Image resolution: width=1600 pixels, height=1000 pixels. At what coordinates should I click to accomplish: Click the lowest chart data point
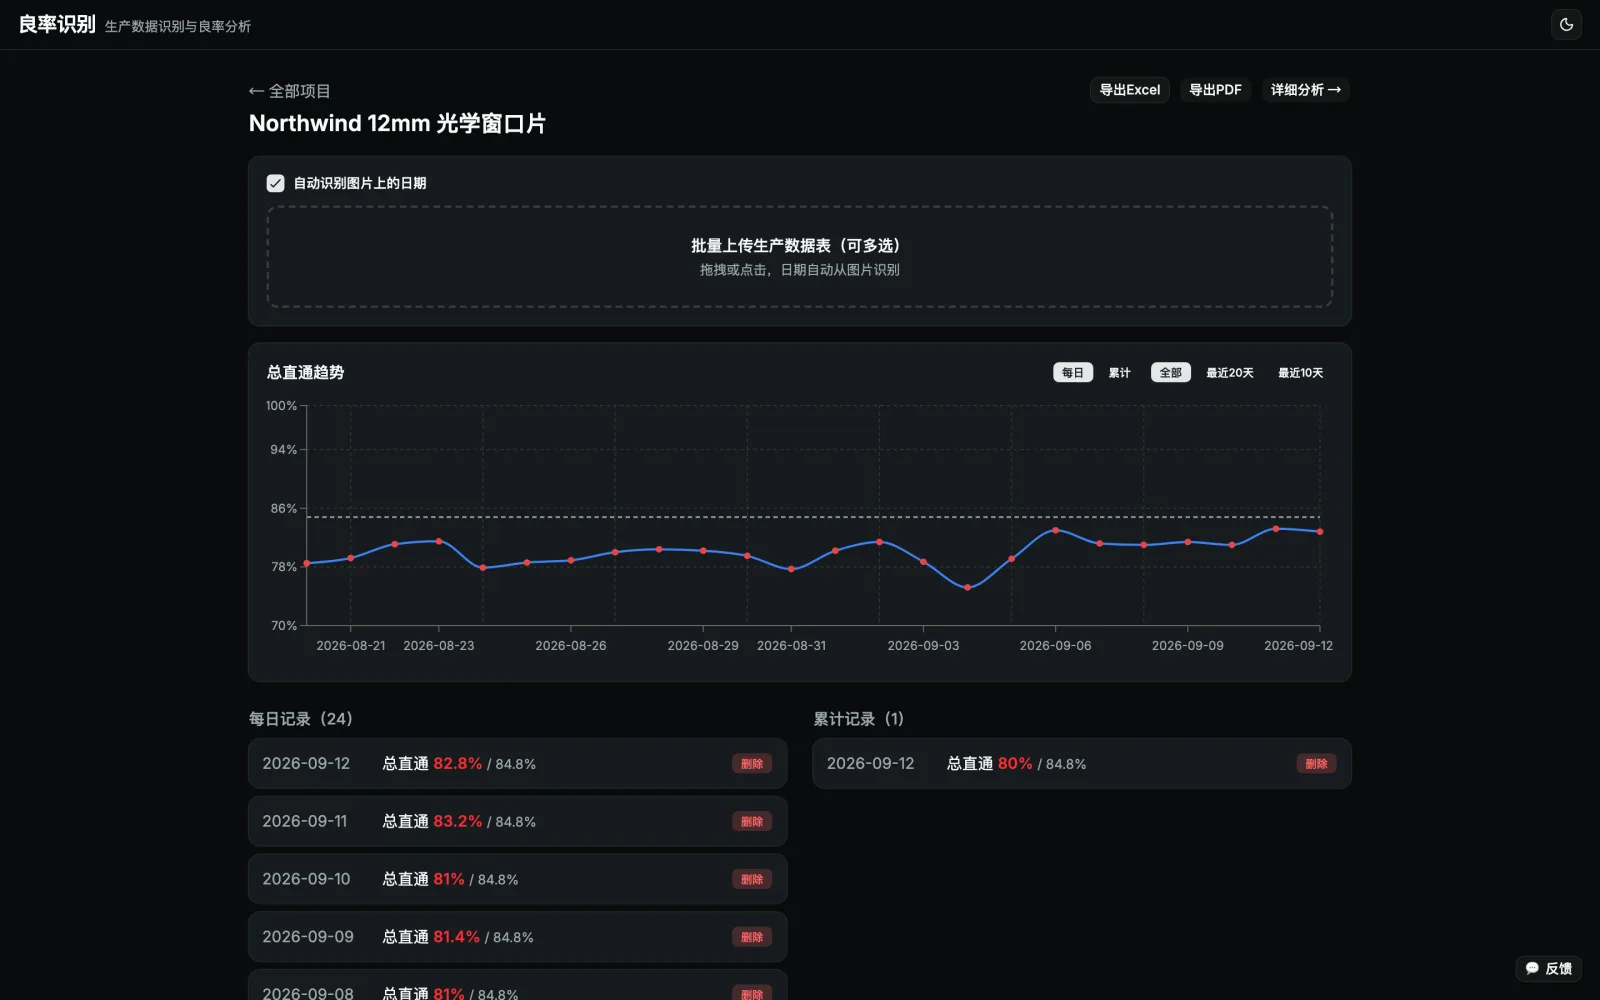pyautogui.click(x=967, y=588)
